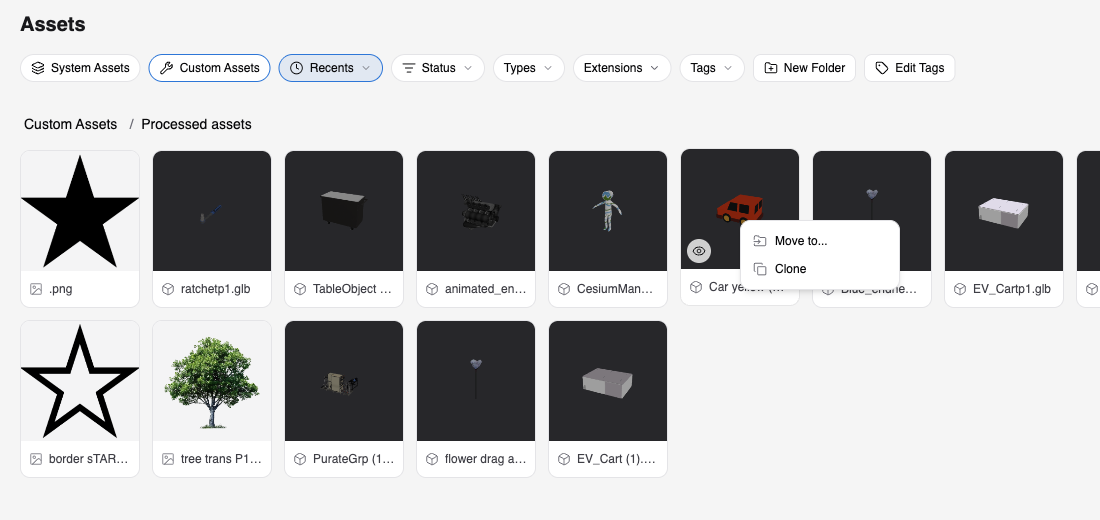Choose Clone from context menu
1100x520 pixels.
point(819,269)
